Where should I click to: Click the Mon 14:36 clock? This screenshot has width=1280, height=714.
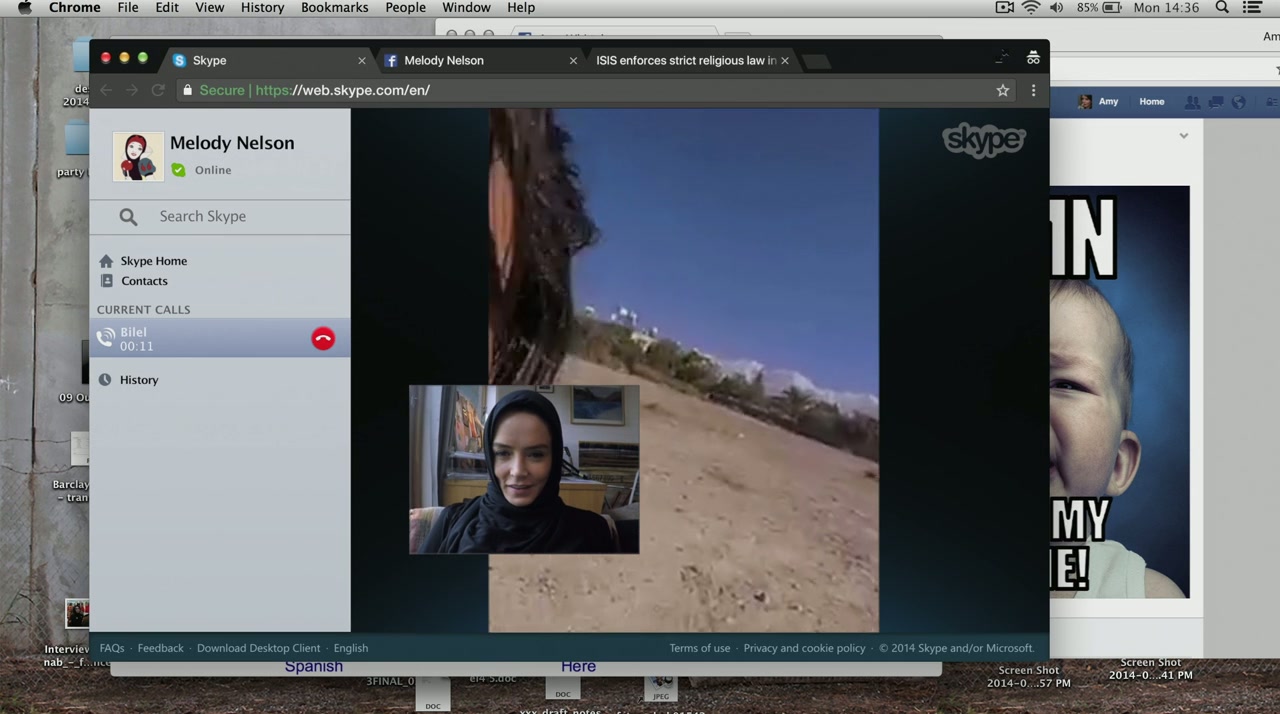point(1166,8)
